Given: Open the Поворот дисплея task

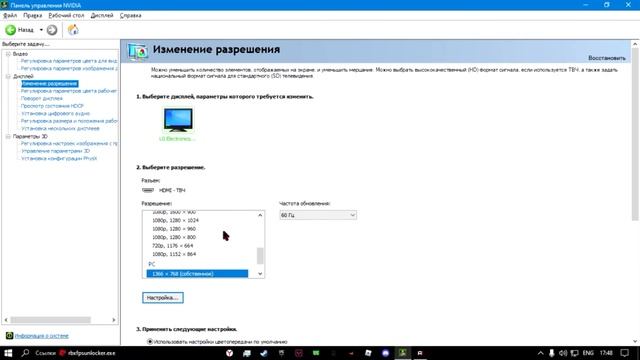Looking at the screenshot, I should [x=42, y=98].
